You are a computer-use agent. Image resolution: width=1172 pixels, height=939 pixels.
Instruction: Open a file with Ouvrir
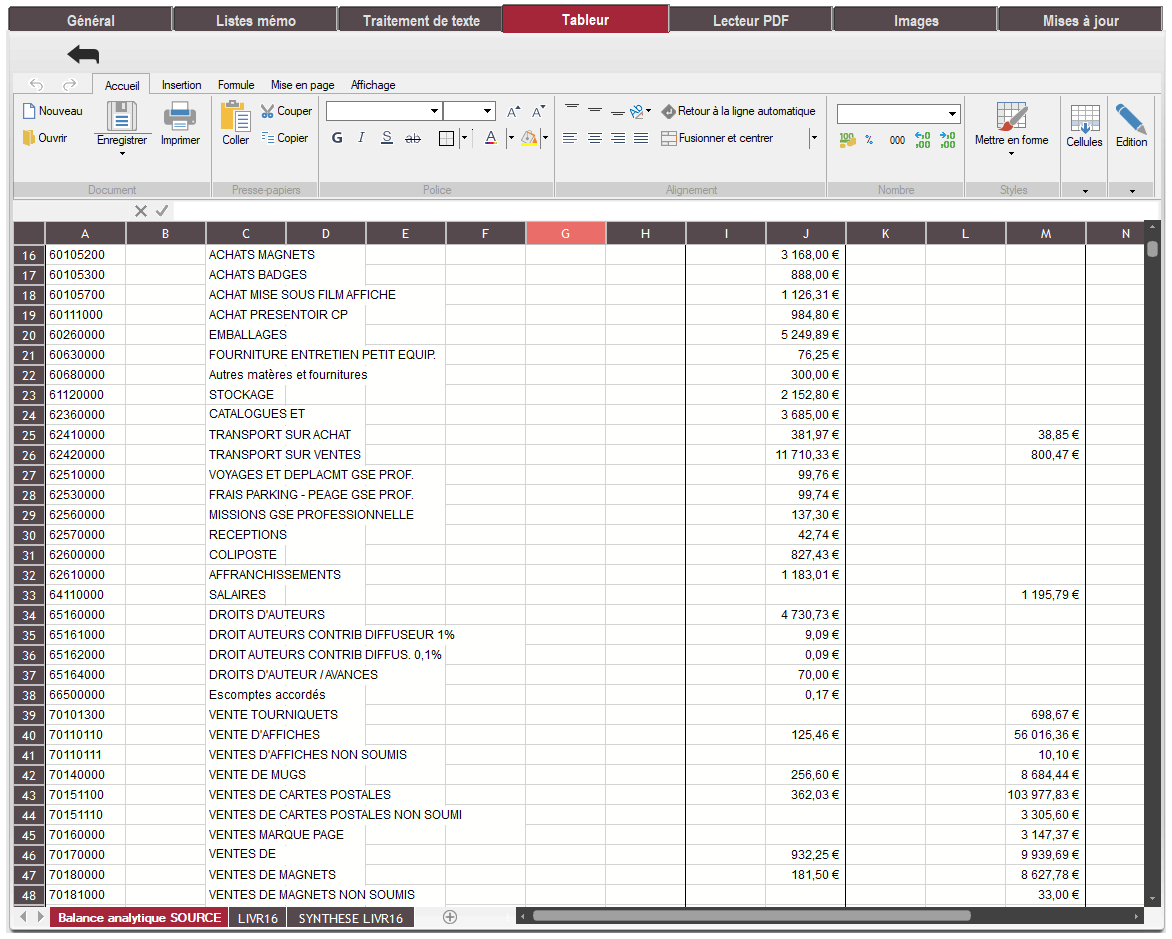(x=45, y=138)
